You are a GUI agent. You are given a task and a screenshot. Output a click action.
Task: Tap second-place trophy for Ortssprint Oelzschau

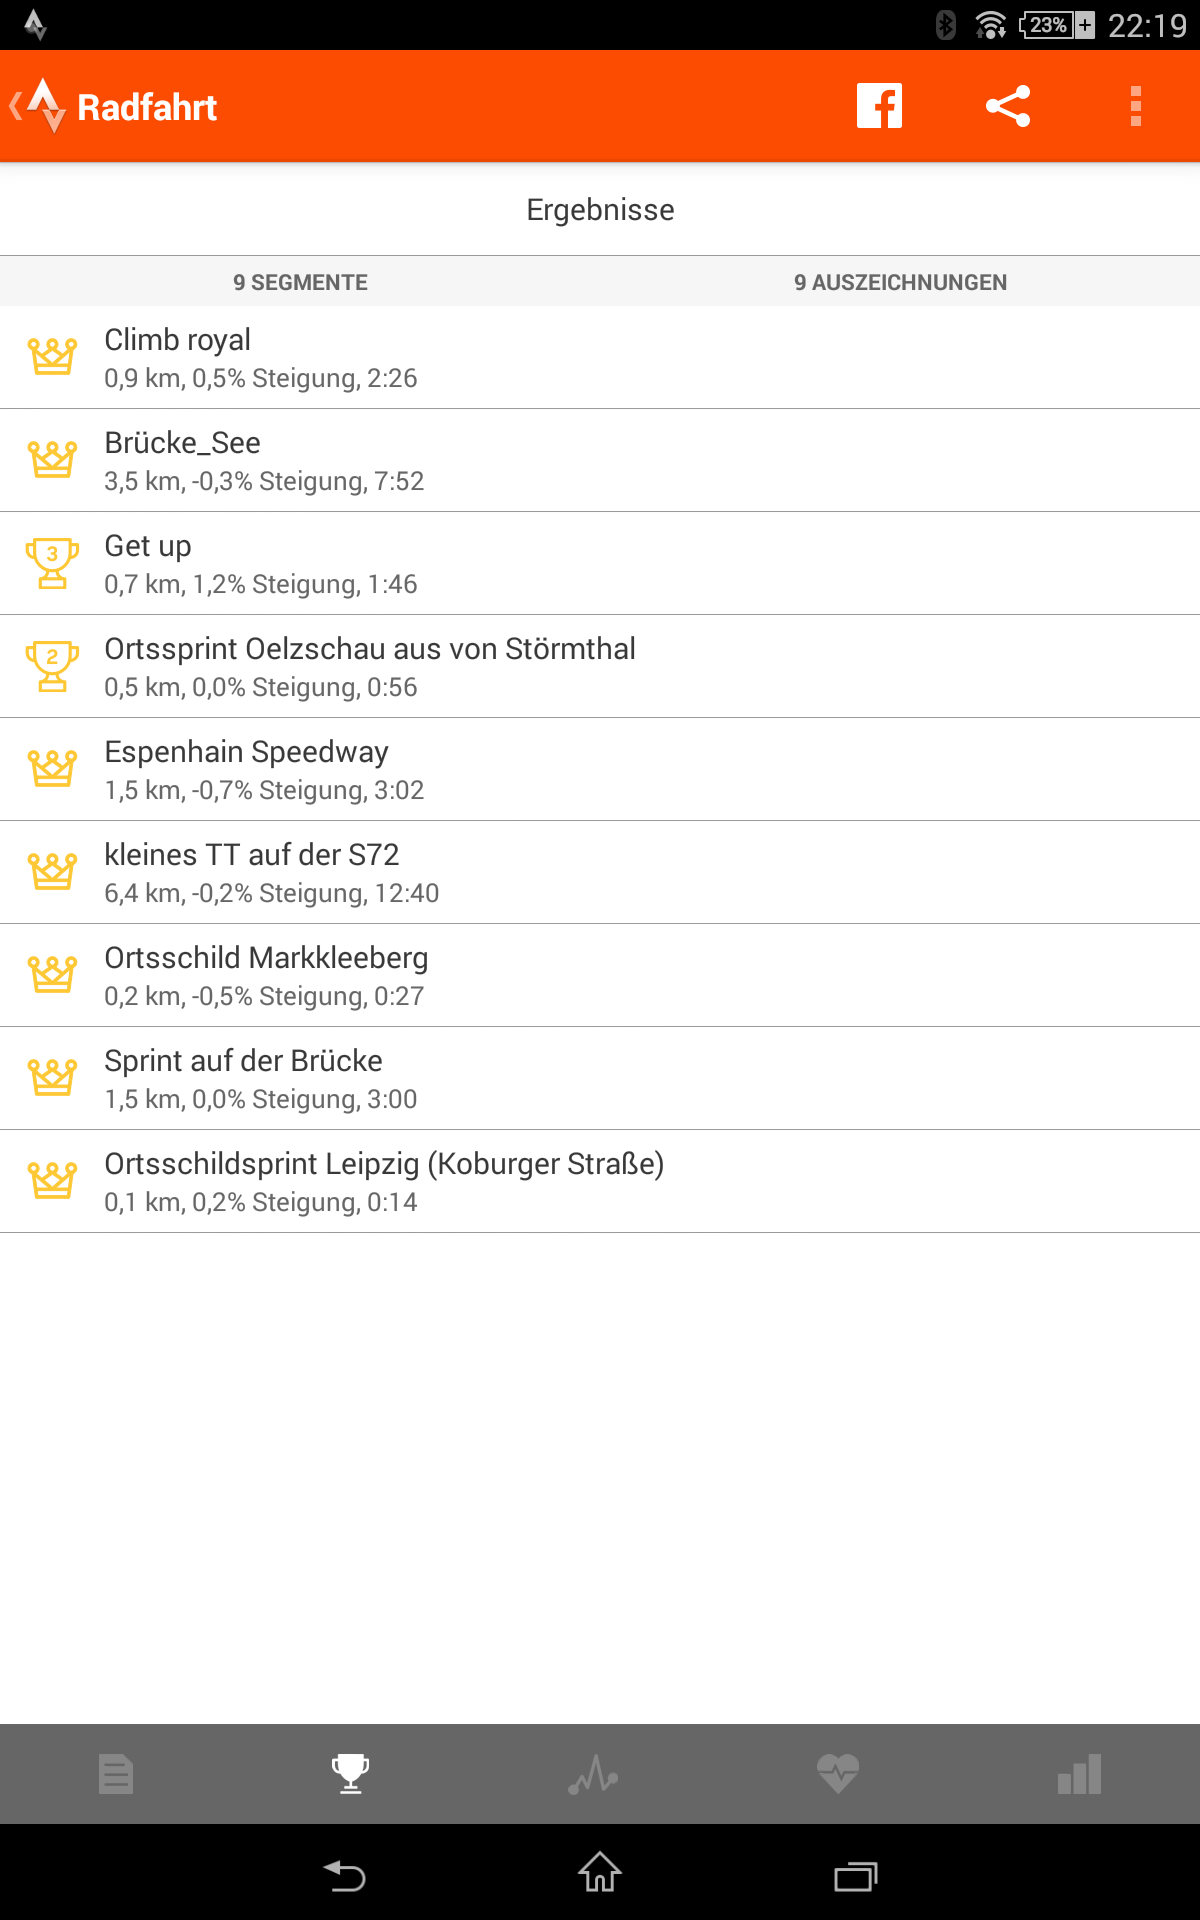(52, 666)
